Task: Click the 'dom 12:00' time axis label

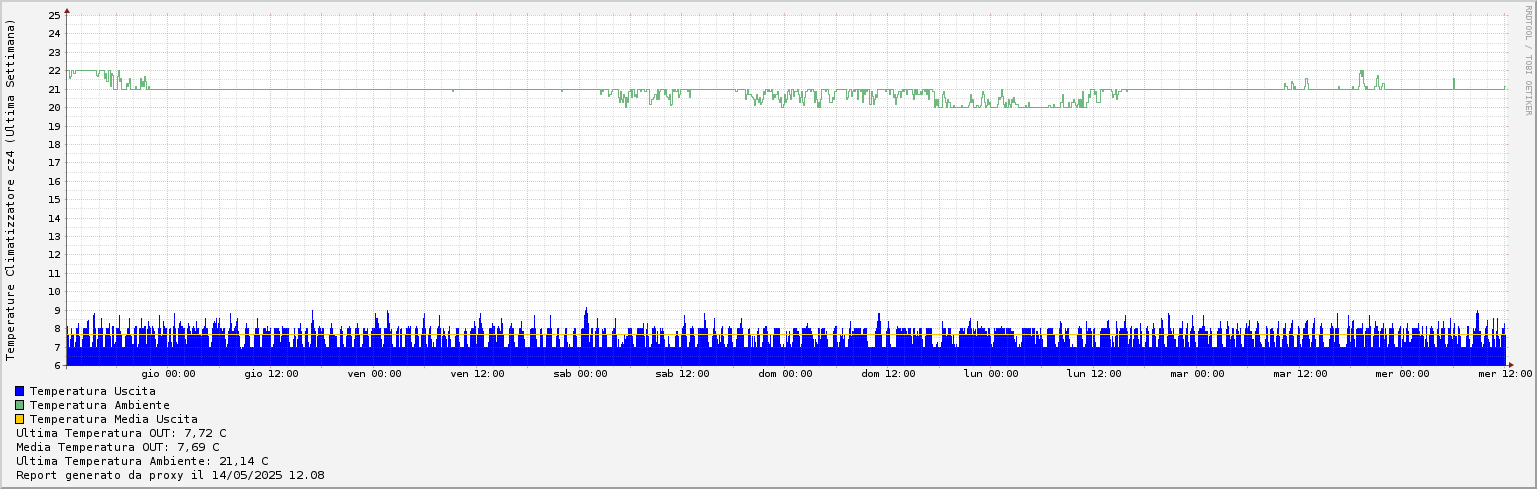Action: (x=888, y=374)
